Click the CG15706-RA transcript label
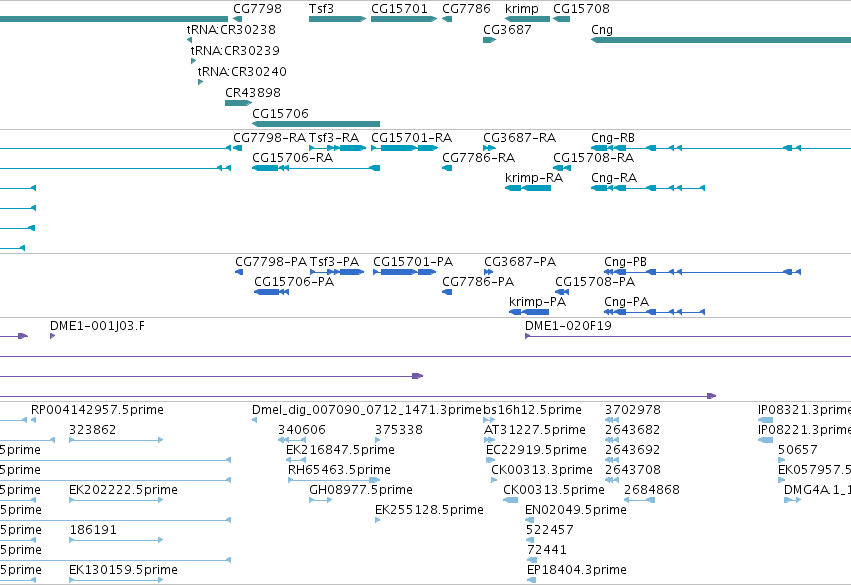This screenshot has width=851, height=585. 293,158
